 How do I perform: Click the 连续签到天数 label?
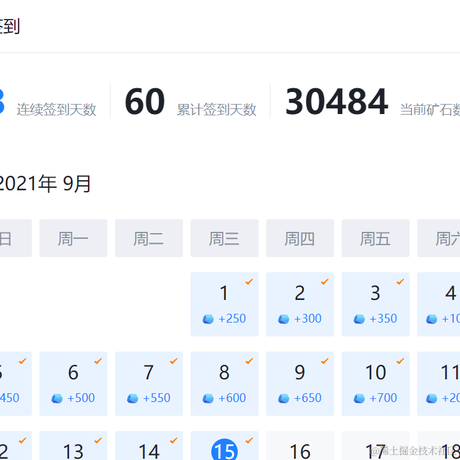click(x=56, y=110)
